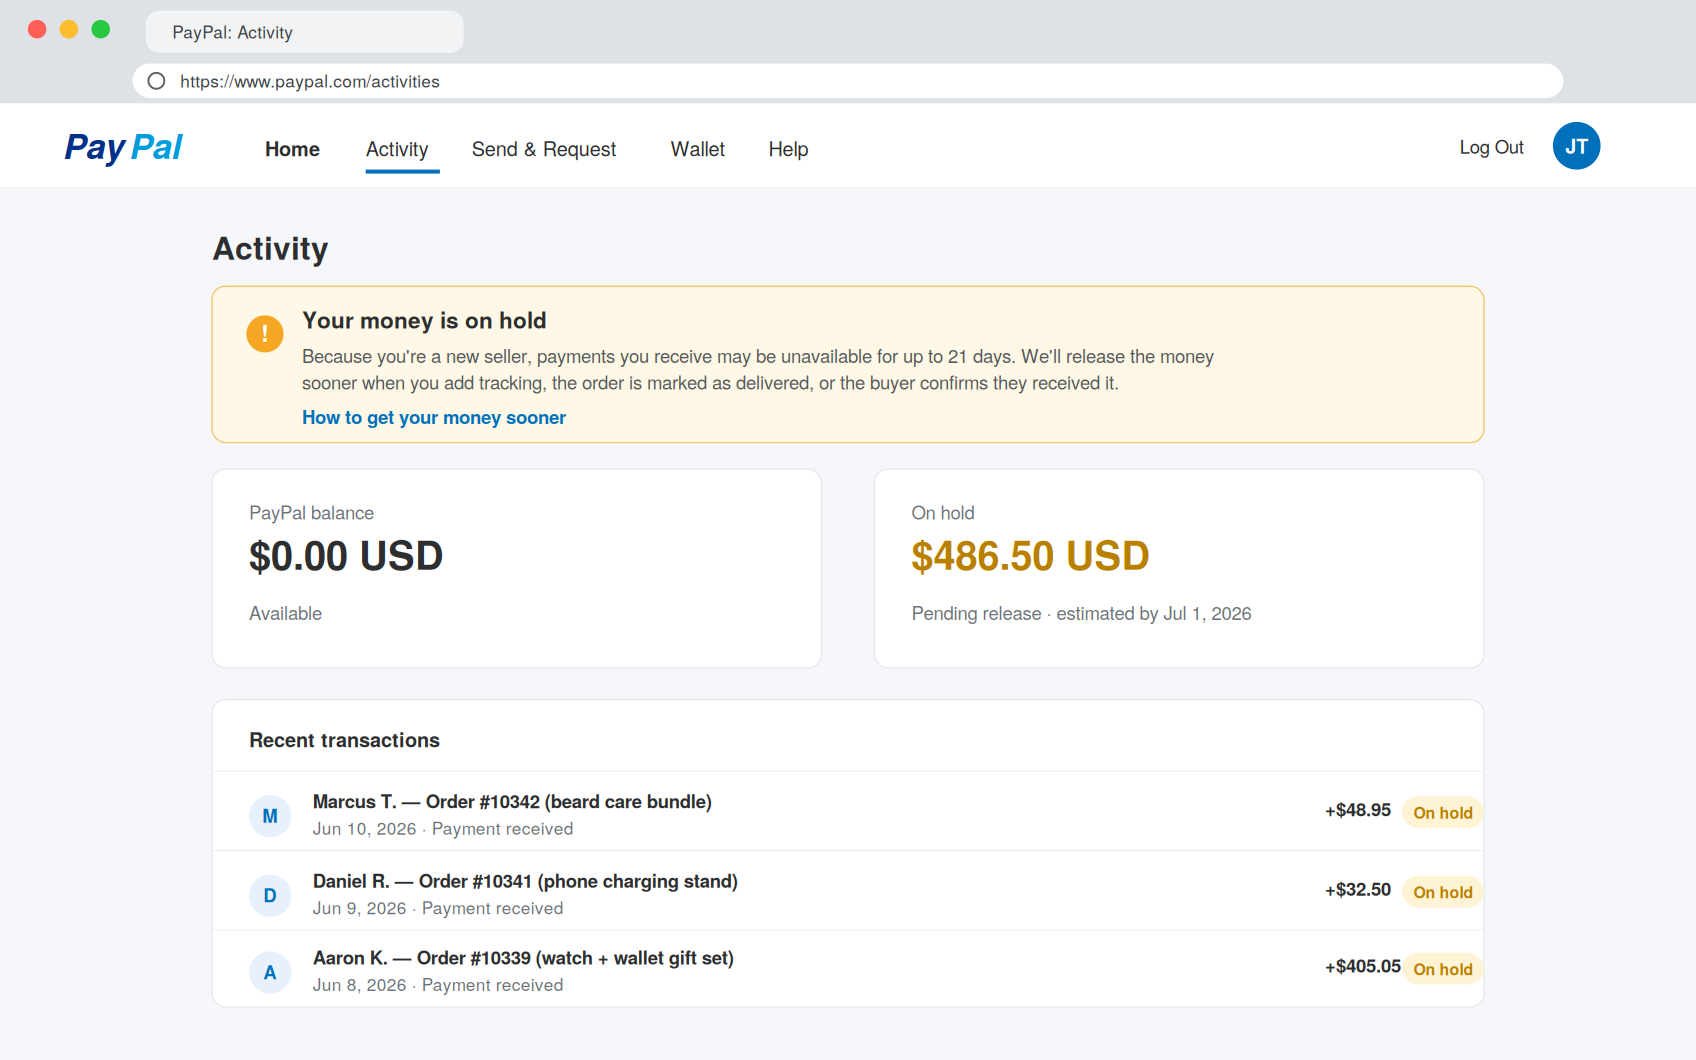
Task: Click the yellow minimize window button
Action: click(x=69, y=29)
